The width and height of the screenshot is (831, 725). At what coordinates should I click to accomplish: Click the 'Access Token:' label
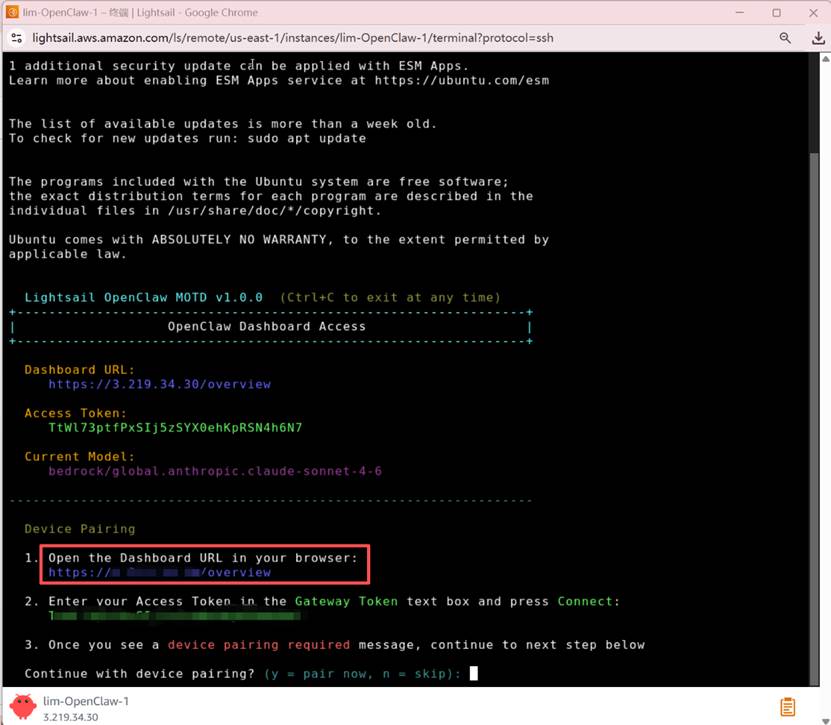pyautogui.click(x=76, y=413)
